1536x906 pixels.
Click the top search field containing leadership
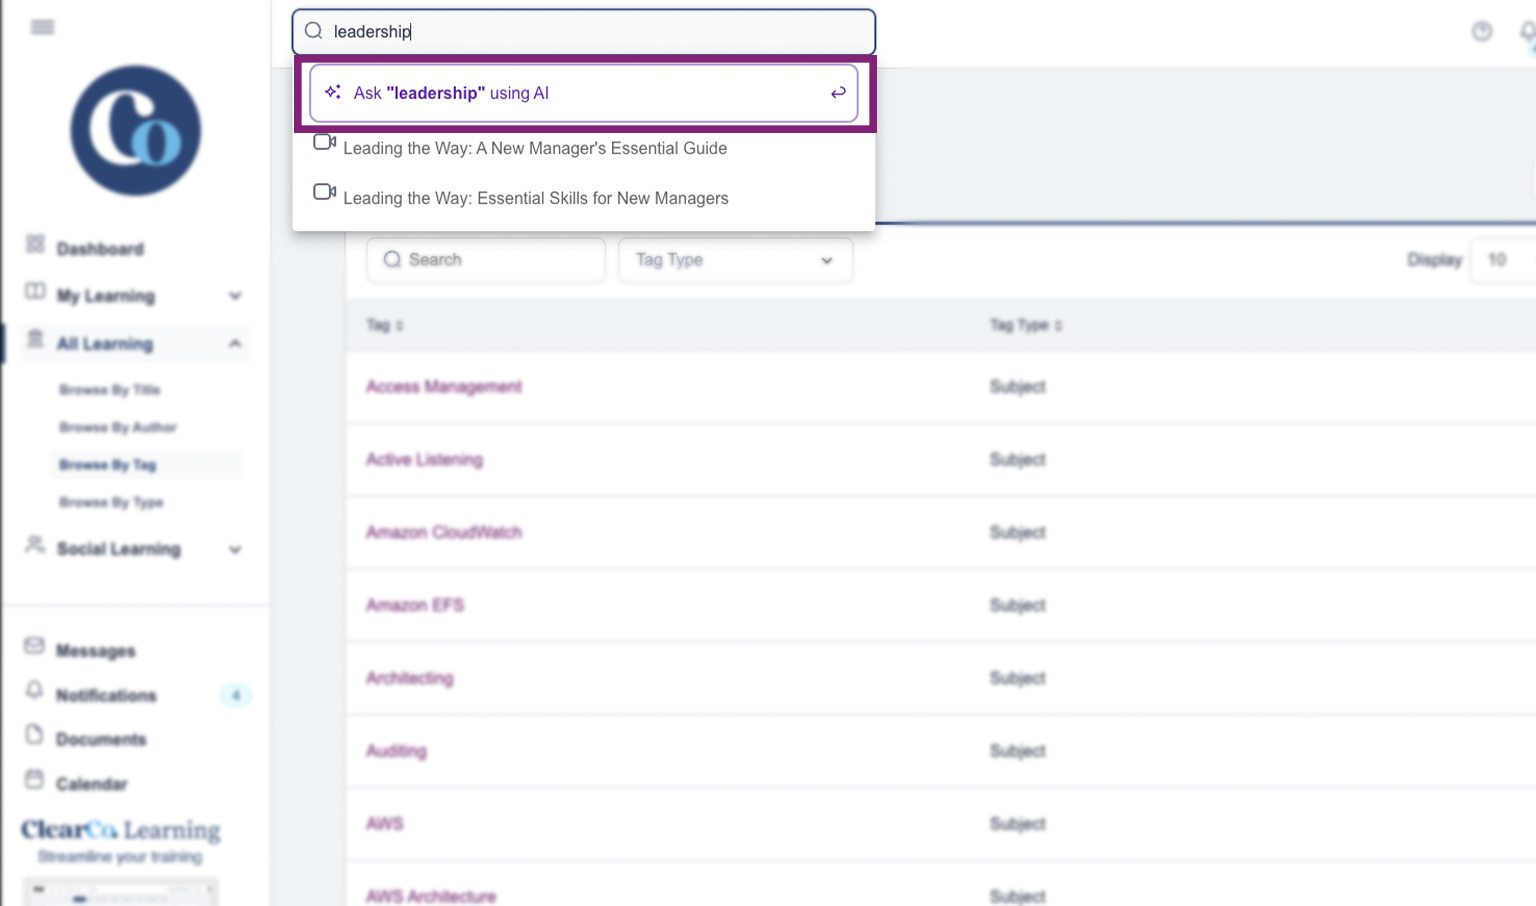pyautogui.click(x=584, y=32)
